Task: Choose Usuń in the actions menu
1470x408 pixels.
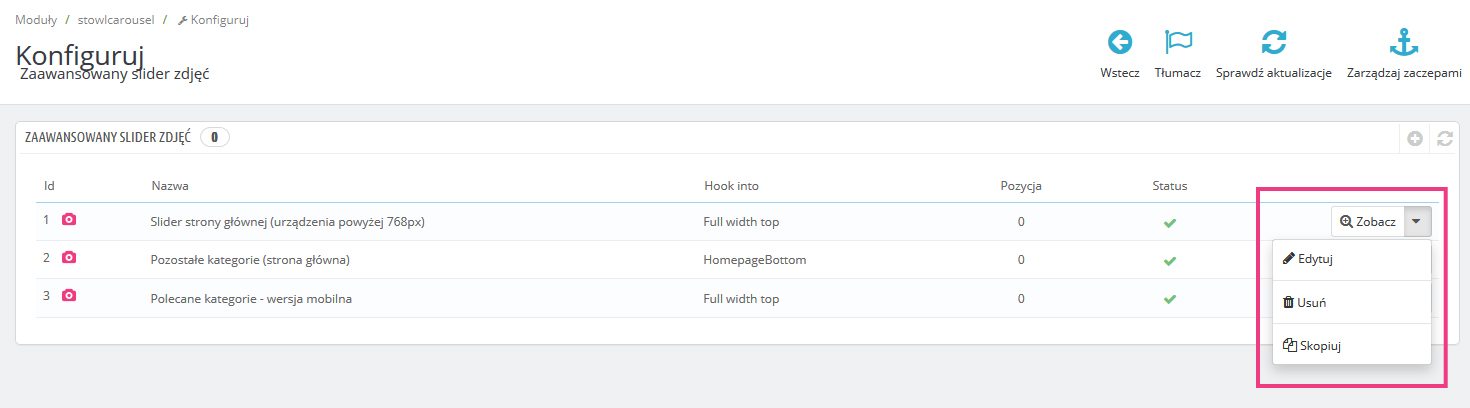Action: tap(1310, 302)
